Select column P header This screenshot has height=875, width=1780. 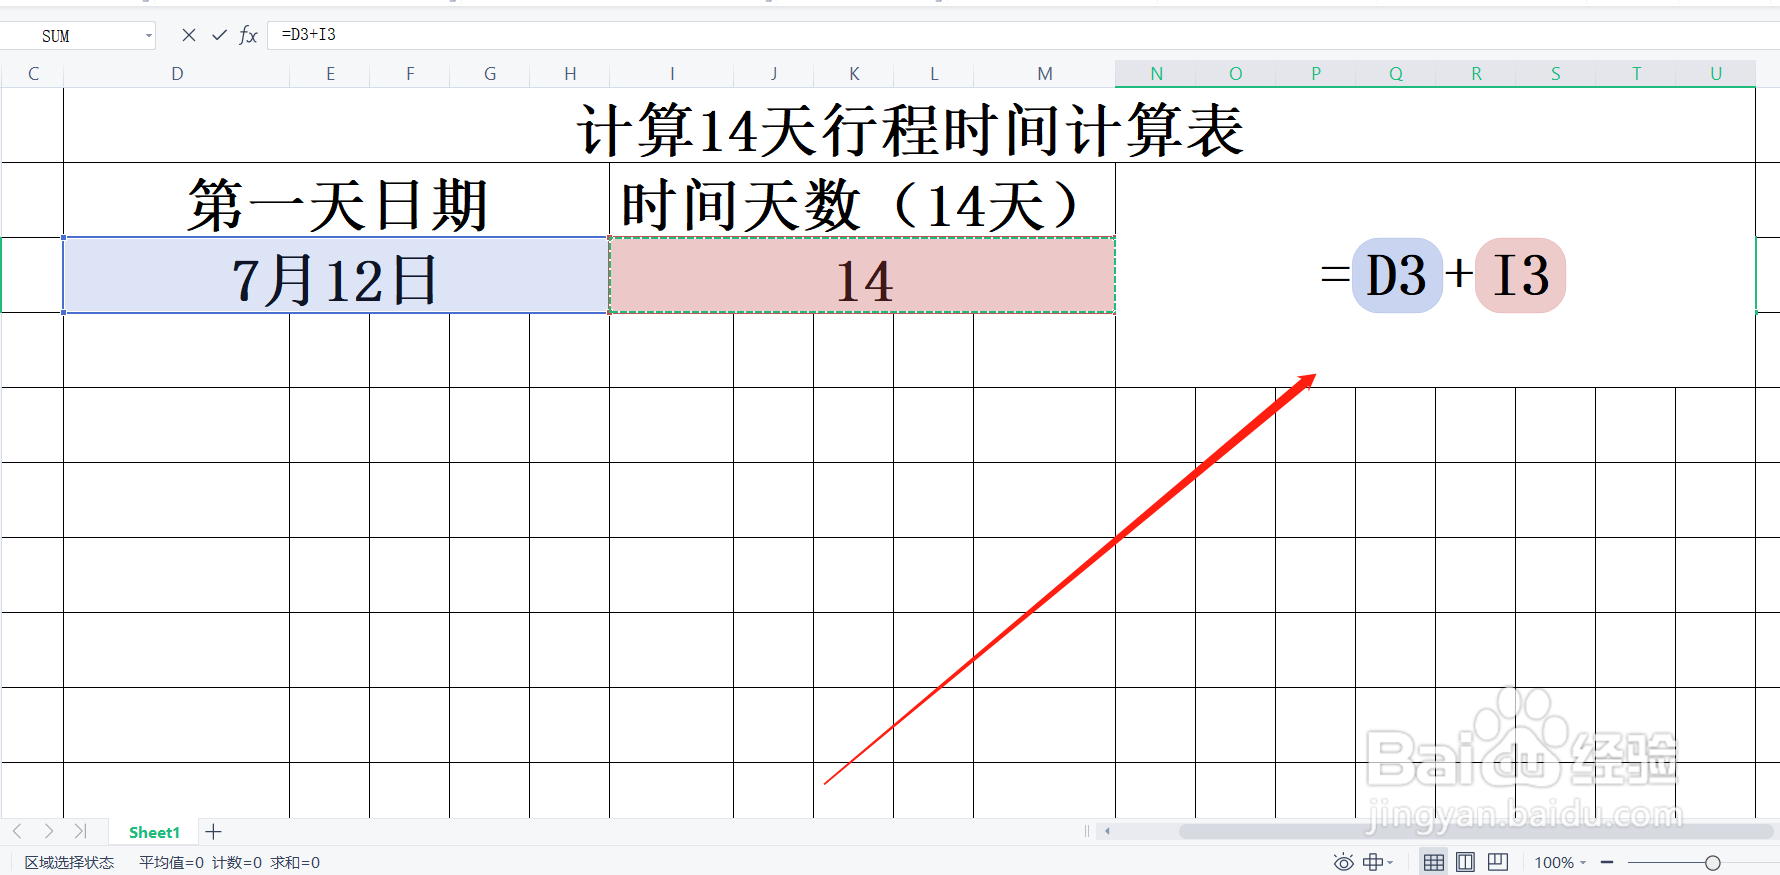[x=1316, y=74]
